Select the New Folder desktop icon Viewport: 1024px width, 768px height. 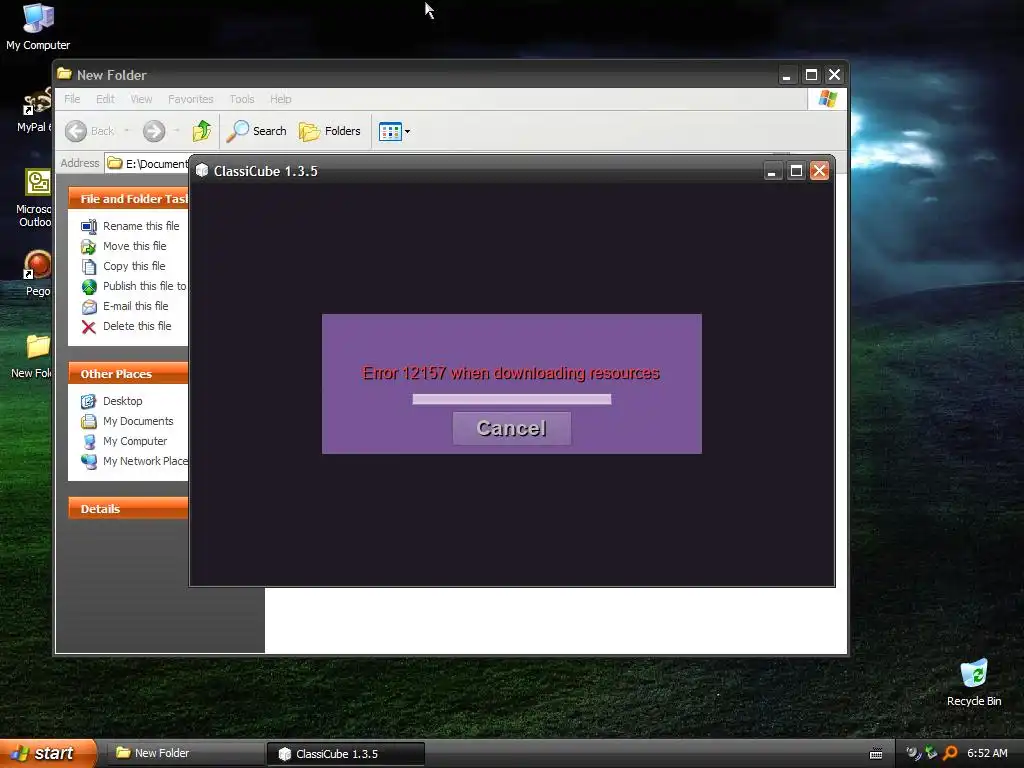[32, 357]
